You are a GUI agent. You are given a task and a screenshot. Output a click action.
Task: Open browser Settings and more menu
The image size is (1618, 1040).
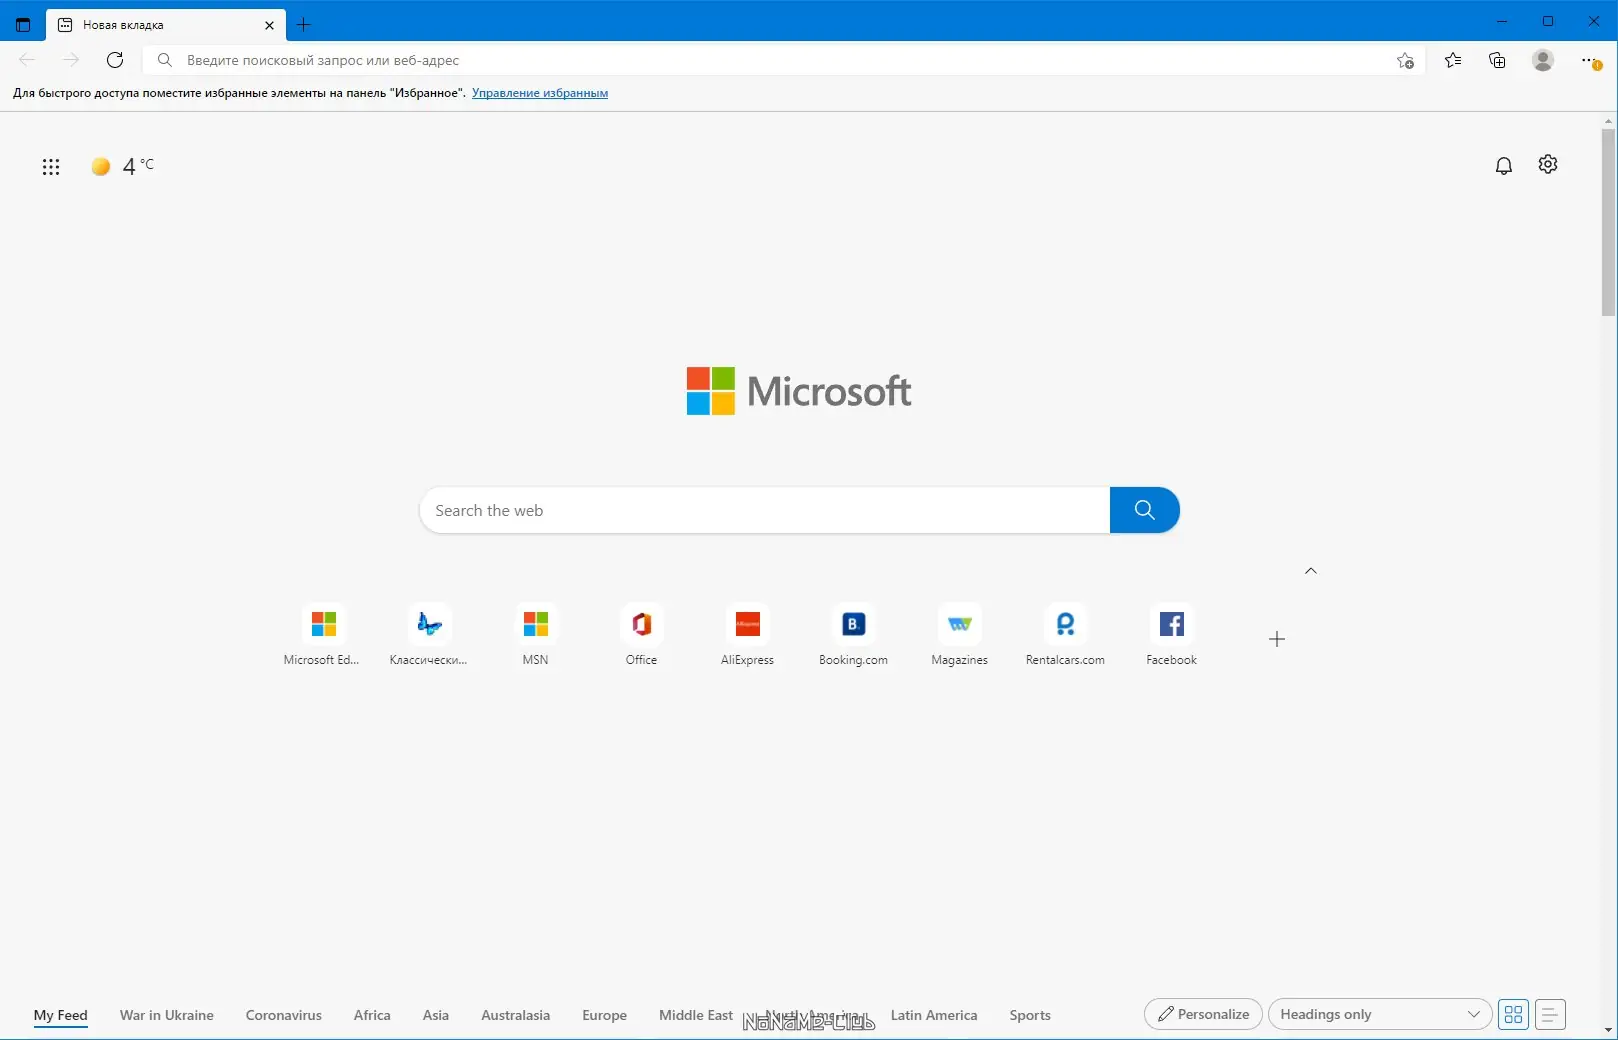pyautogui.click(x=1591, y=61)
